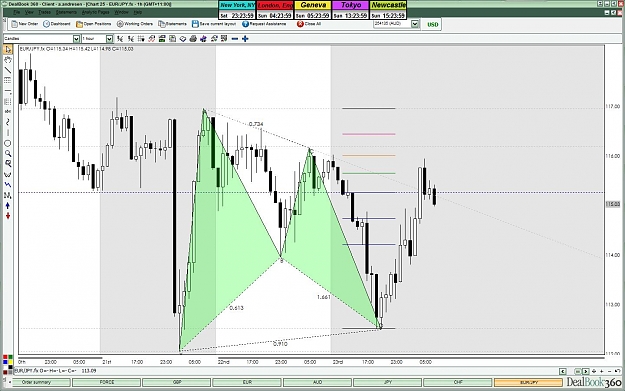The height and width of the screenshot is (391, 625).
Task: Select the ellipse drawing tool
Action: [x=8, y=143]
